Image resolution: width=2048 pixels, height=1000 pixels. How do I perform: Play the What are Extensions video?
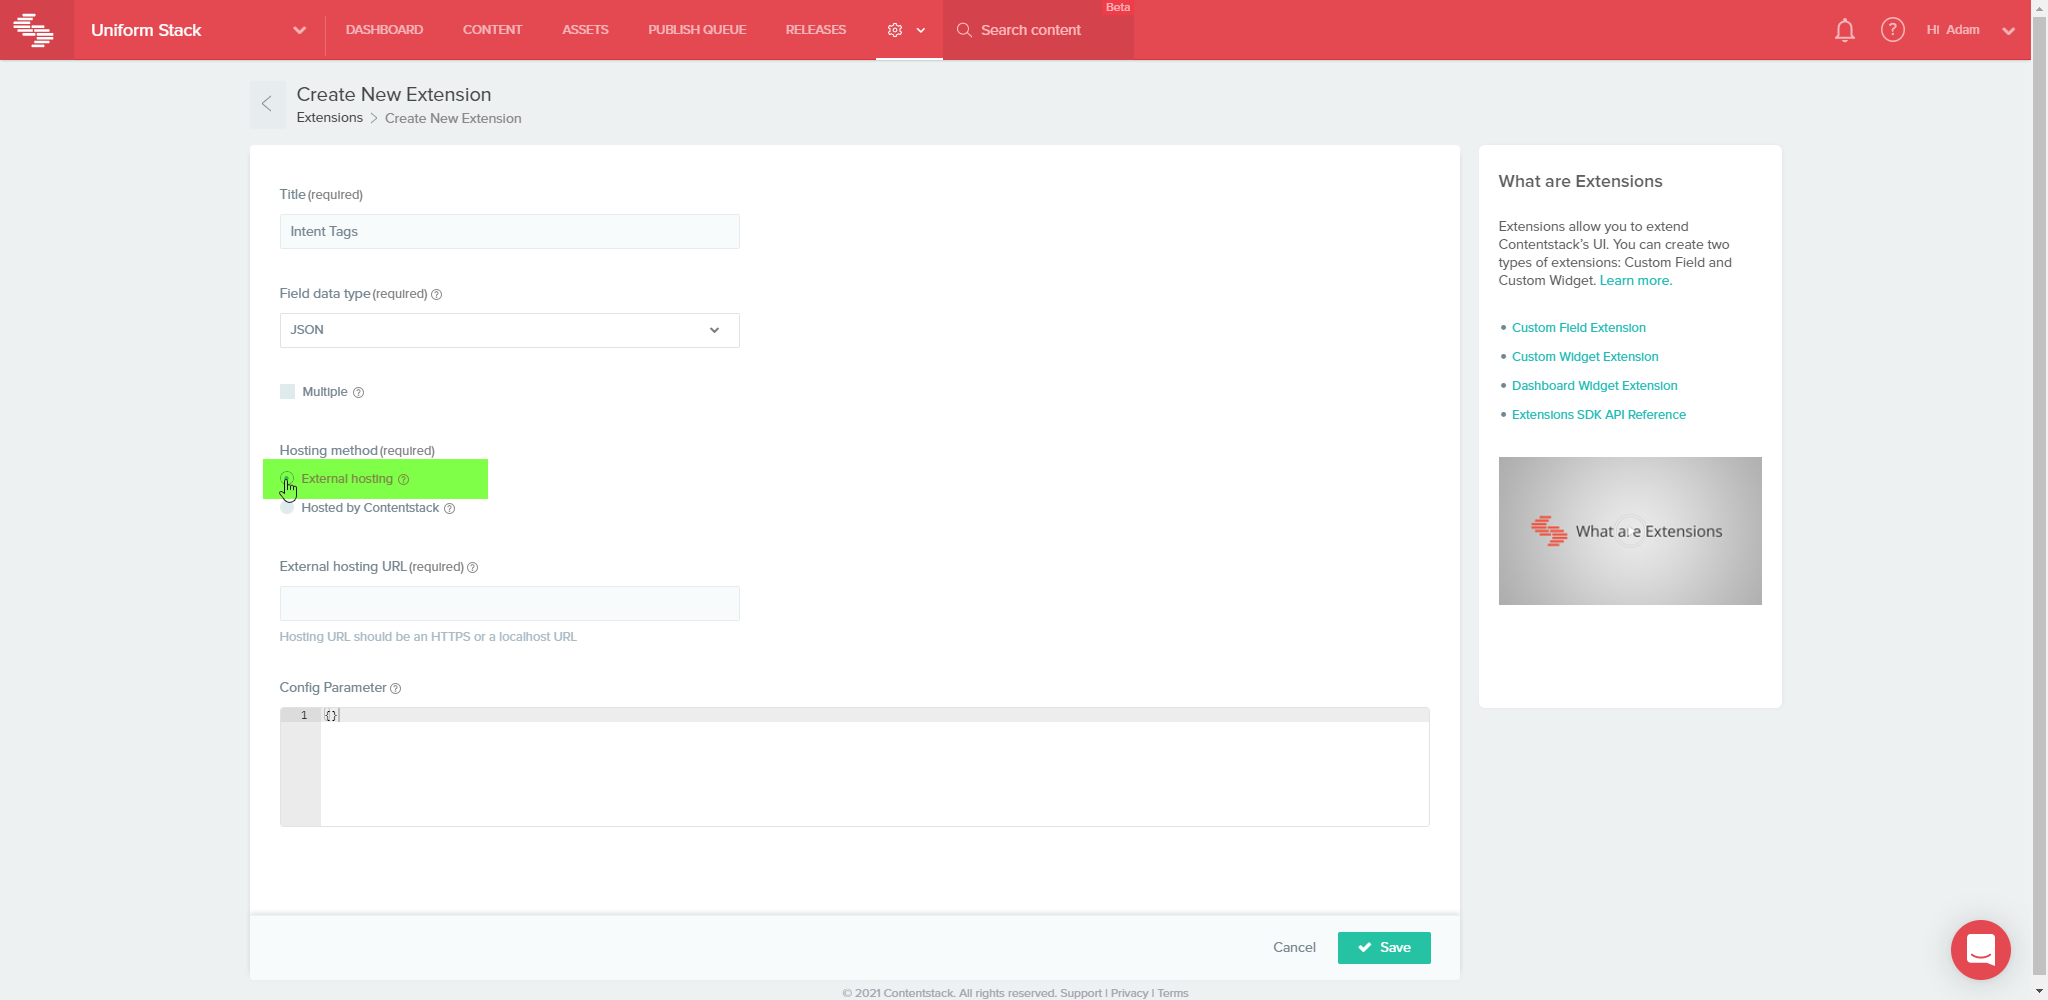(x=1630, y=531)
